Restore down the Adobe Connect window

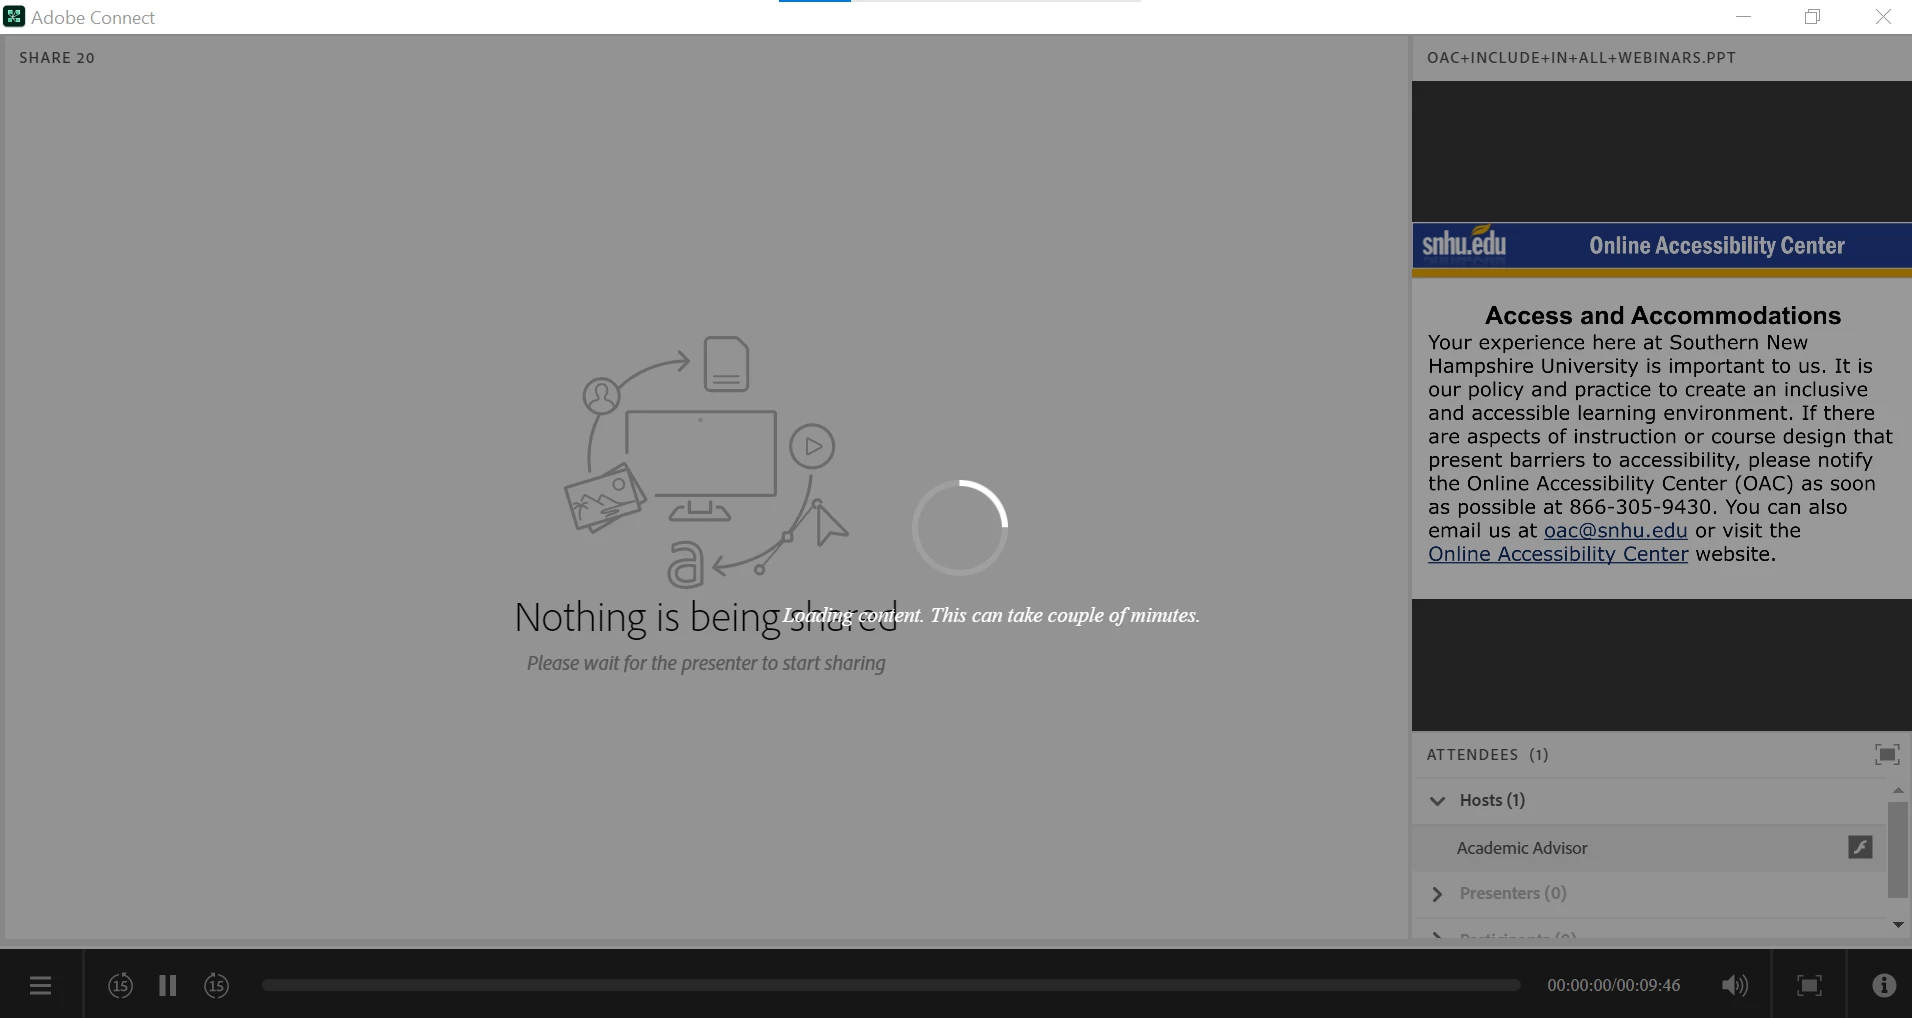pyautogui.click(x=1812, y=17)
